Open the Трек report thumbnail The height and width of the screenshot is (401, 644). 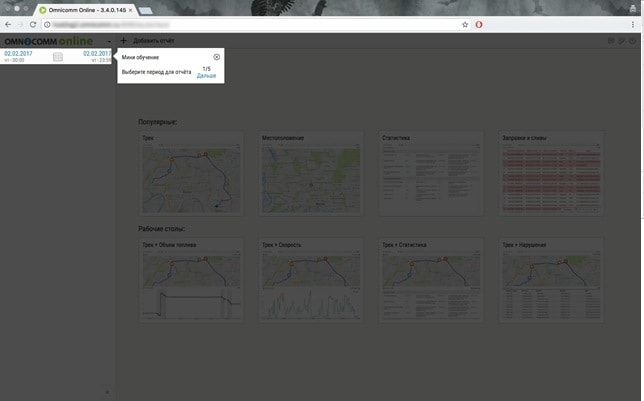tap(191, 173)
